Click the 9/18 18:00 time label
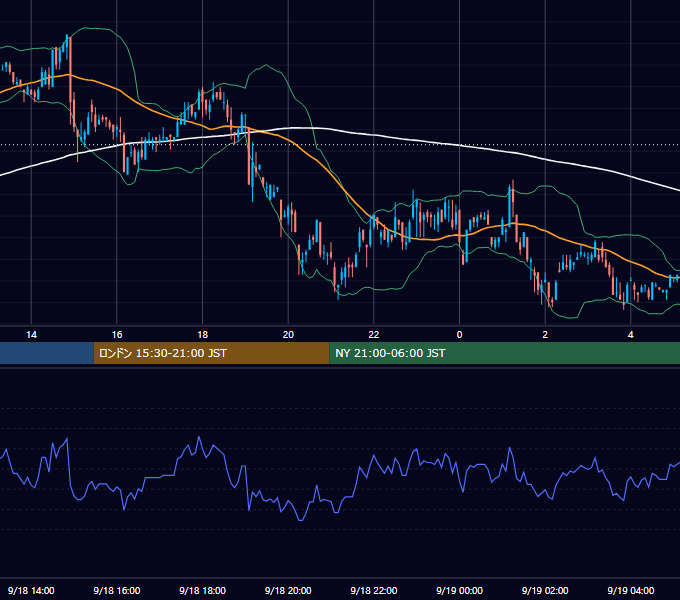 coord(203,590)
